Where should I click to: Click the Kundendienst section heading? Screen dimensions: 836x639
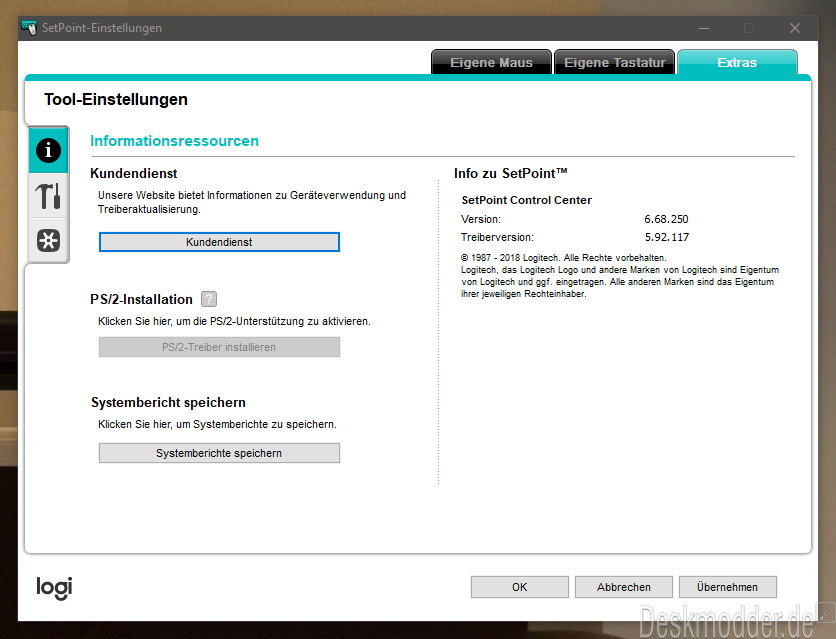pyautogui.click(x=134, y=173)
